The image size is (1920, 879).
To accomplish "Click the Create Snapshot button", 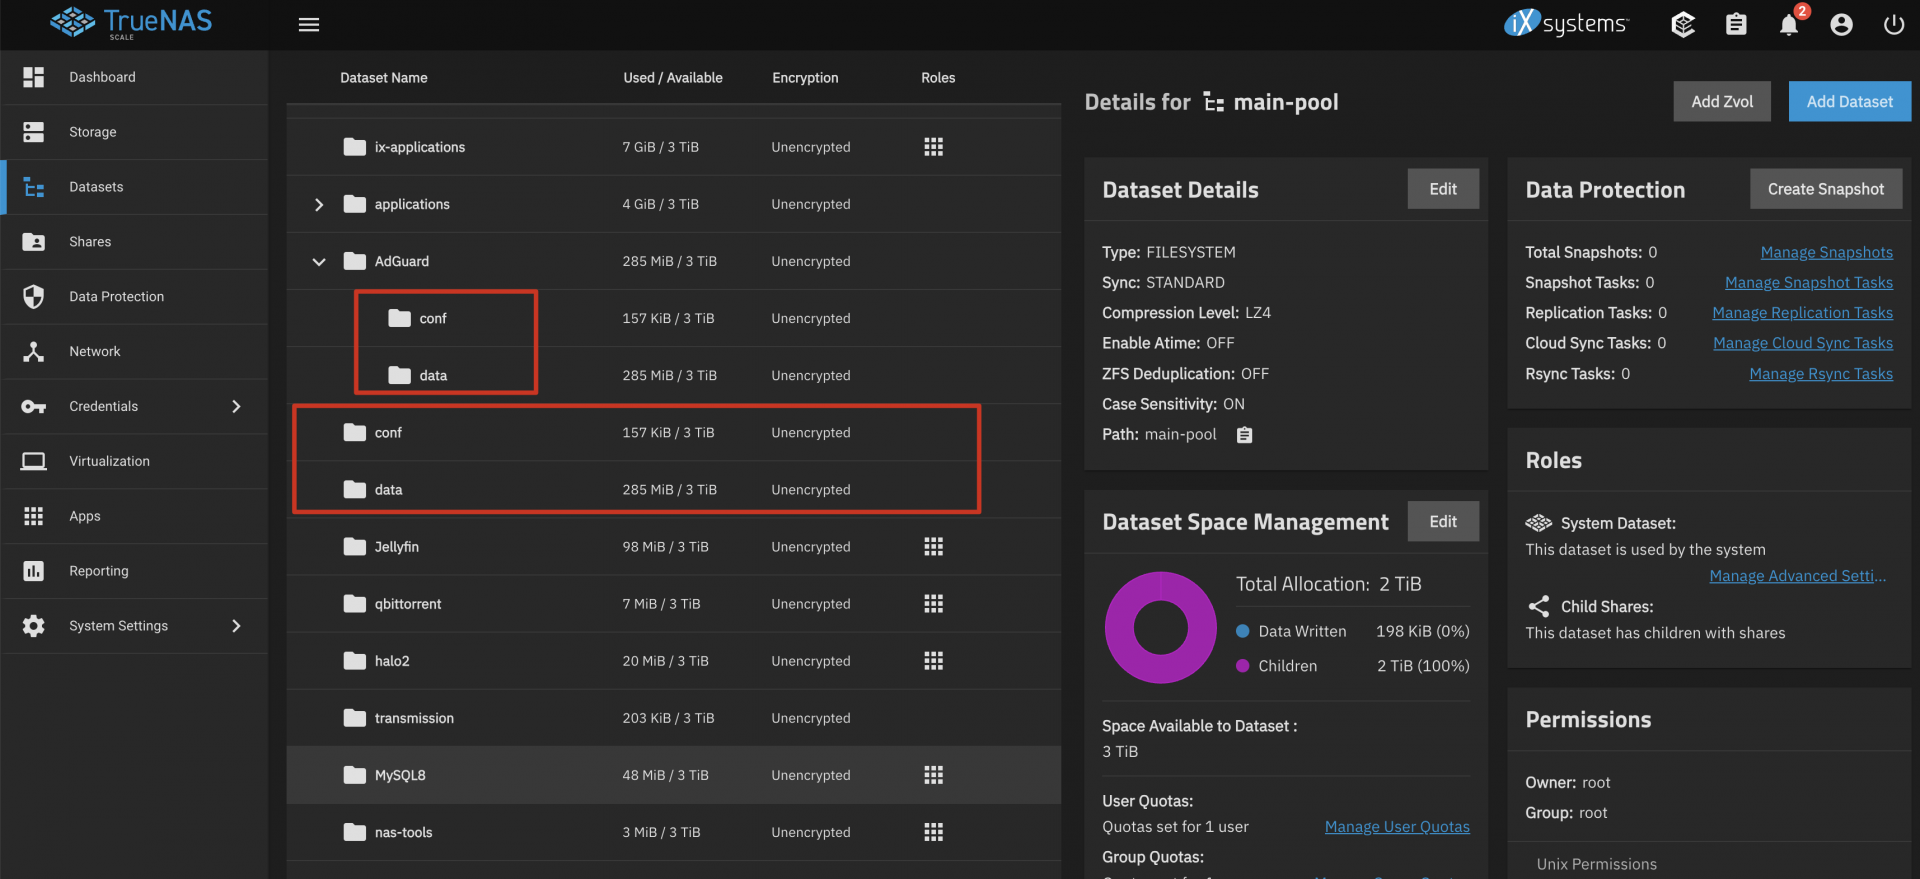I will 1826,189.
